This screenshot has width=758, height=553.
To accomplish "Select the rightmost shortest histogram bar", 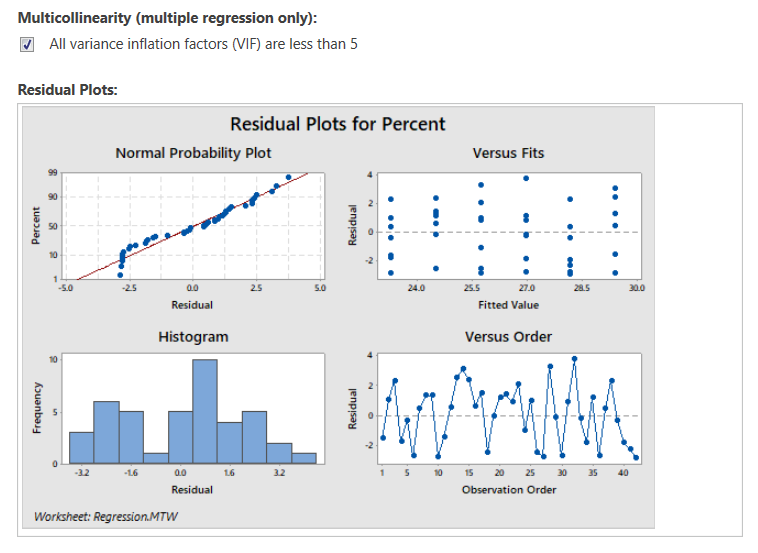I will coord(304,459).
